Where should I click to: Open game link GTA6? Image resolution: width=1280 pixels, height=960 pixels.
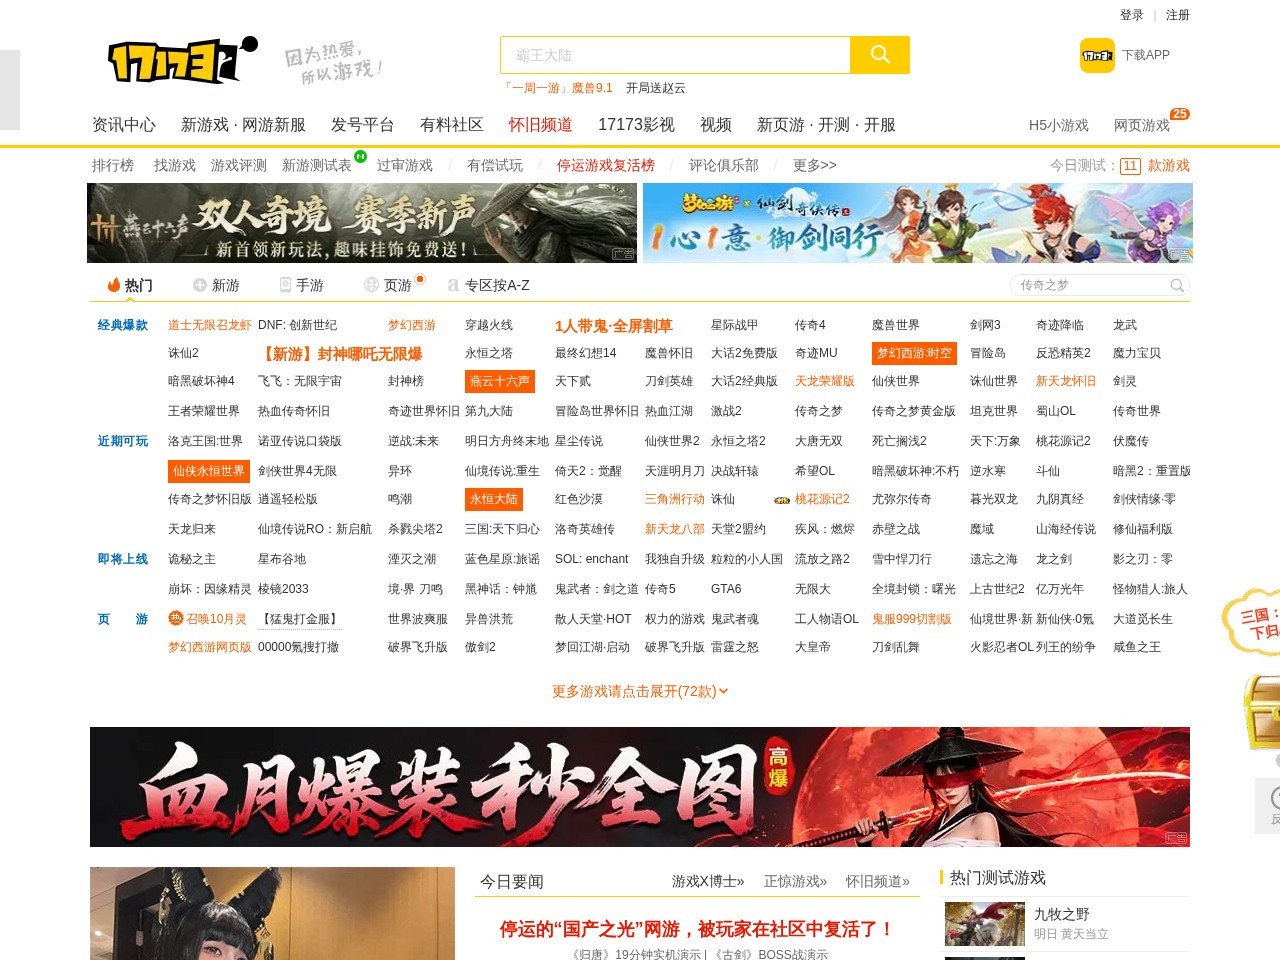[x=726, y=589]
